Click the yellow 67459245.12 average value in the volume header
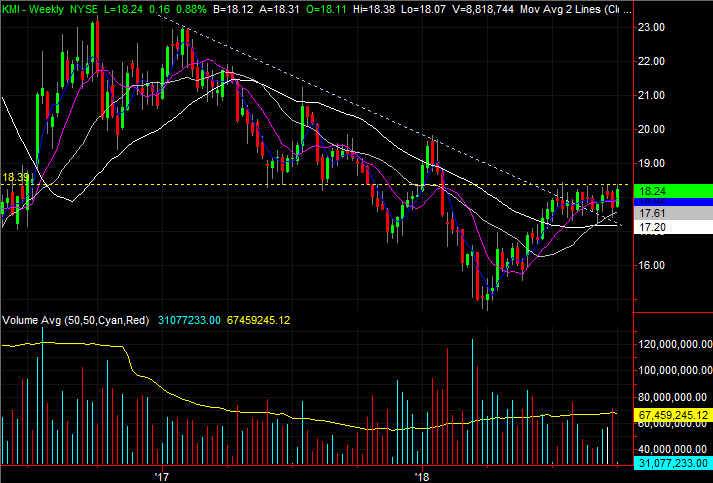Screen dimensions: 713x483 click(x=258, y=320)
